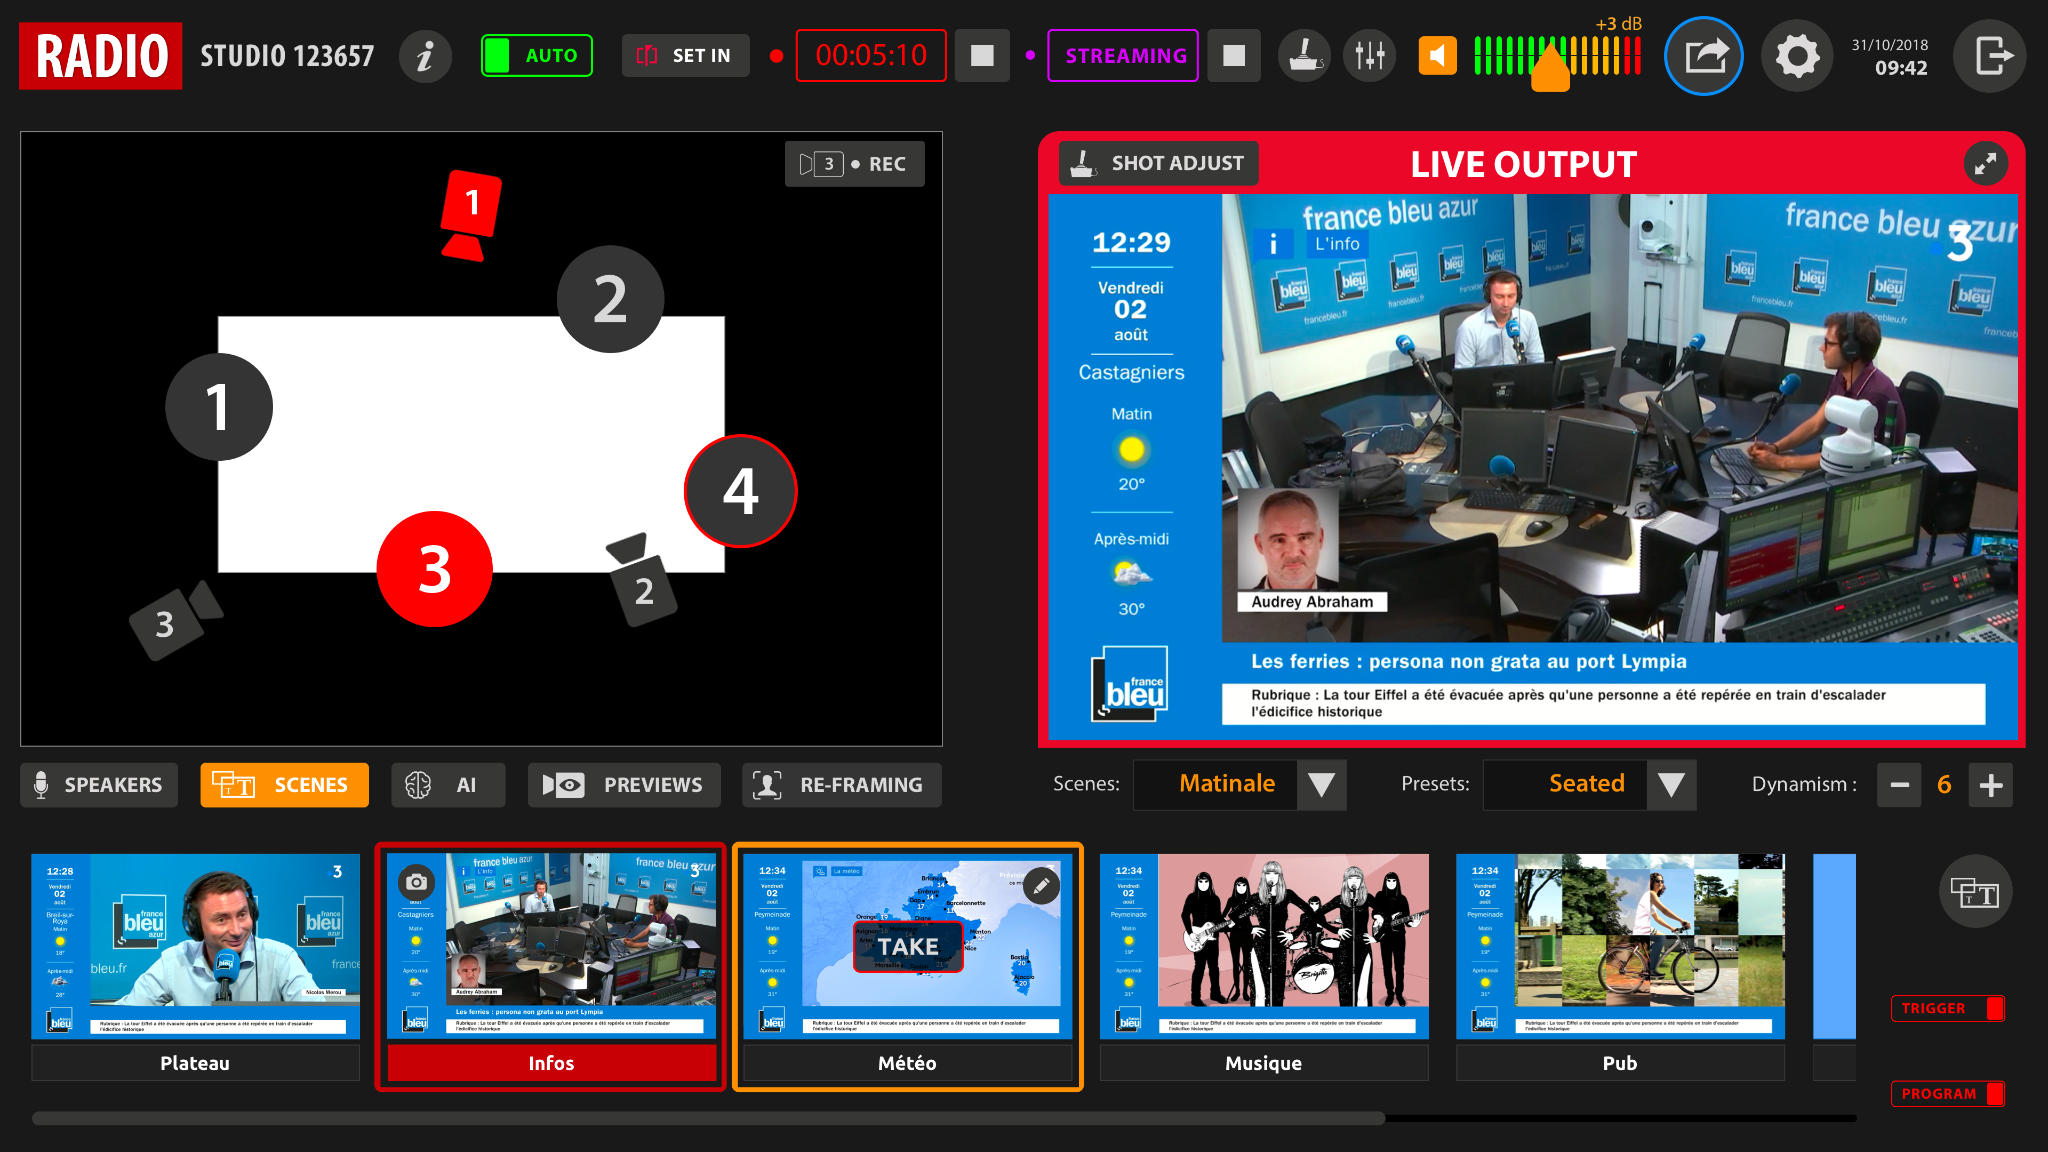Stop the recording next to timer

[982, 56]
